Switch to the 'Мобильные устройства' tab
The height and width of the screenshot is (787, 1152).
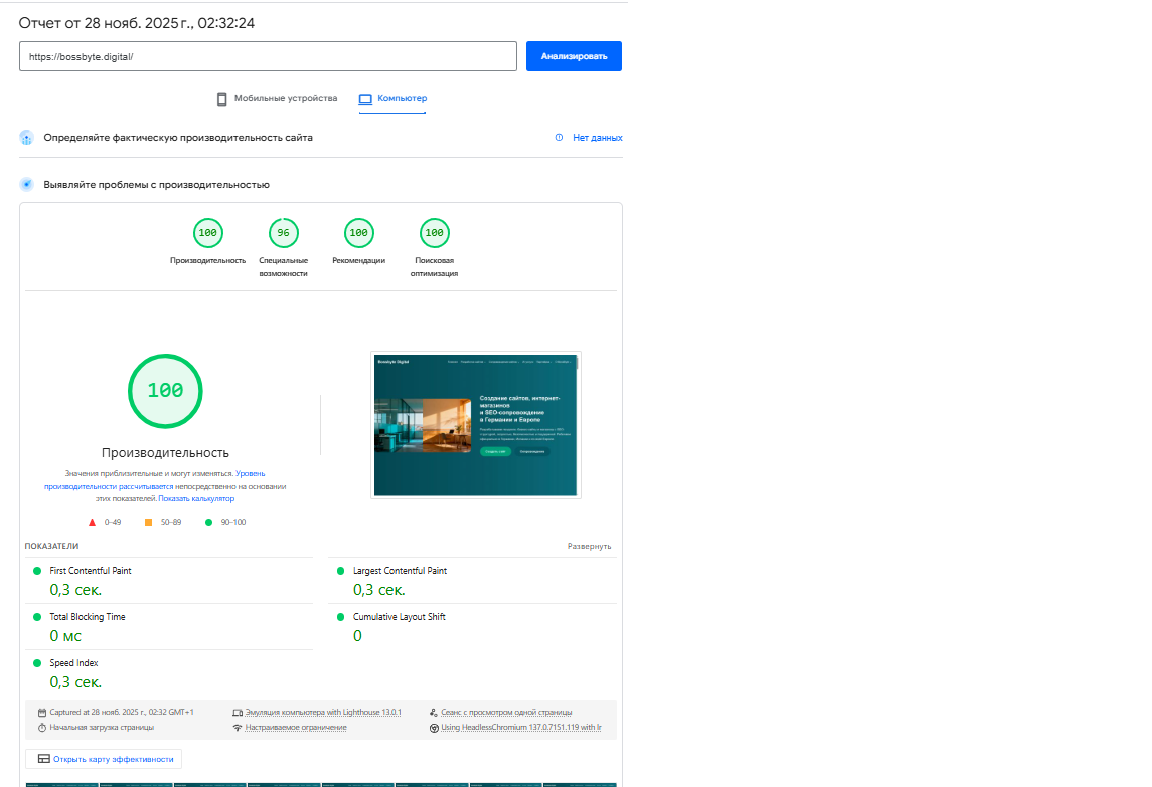point(277,99)
